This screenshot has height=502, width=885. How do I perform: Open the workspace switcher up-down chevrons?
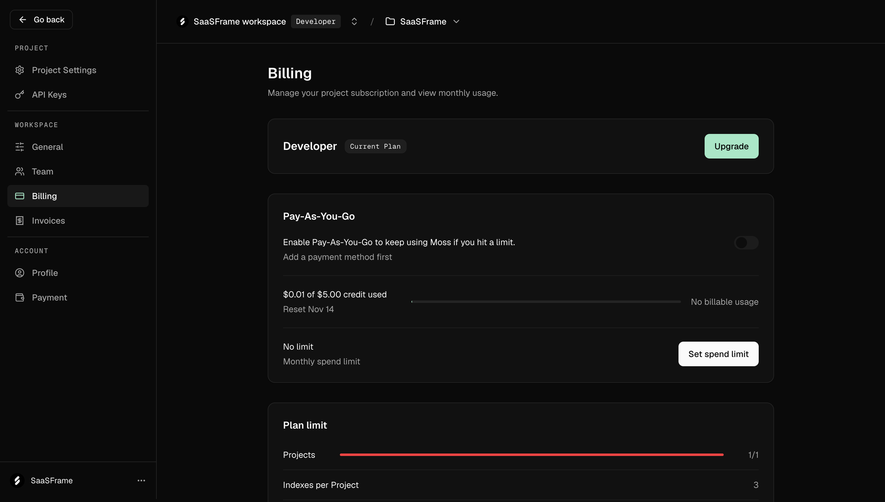click(x=354, y=21)
